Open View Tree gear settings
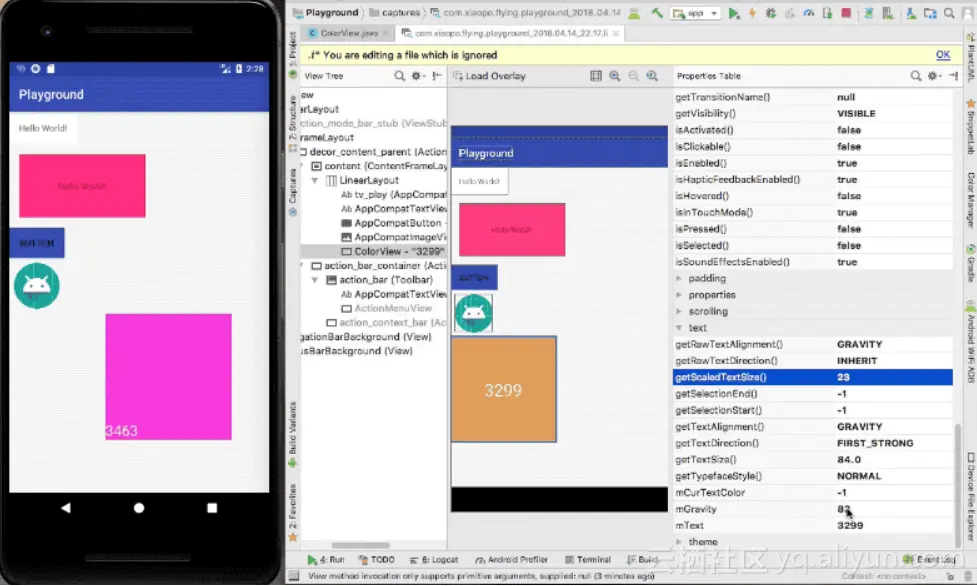This screenshot has height=586, width=977. (x=417, y=76)
